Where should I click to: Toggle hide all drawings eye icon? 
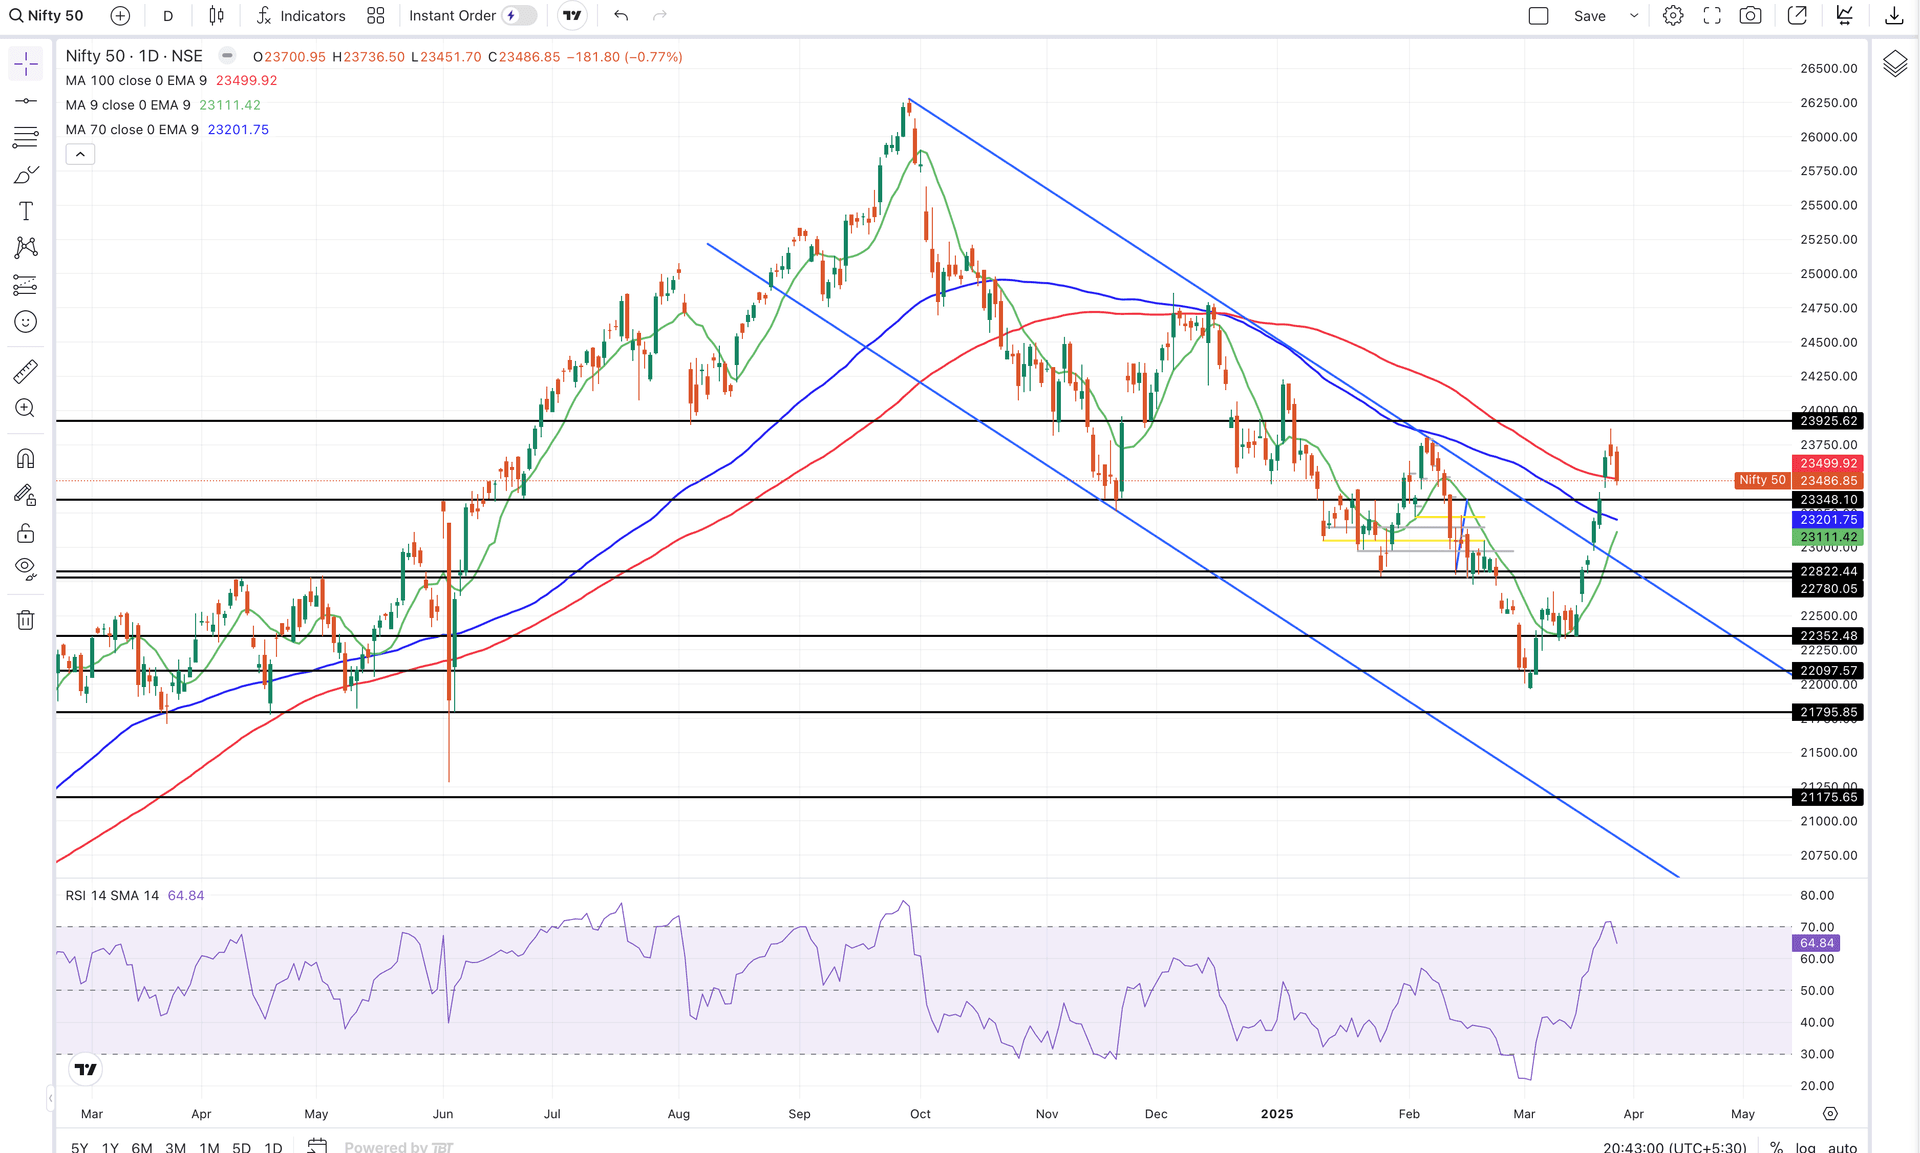pyautogui.click(x=26, y=569)
